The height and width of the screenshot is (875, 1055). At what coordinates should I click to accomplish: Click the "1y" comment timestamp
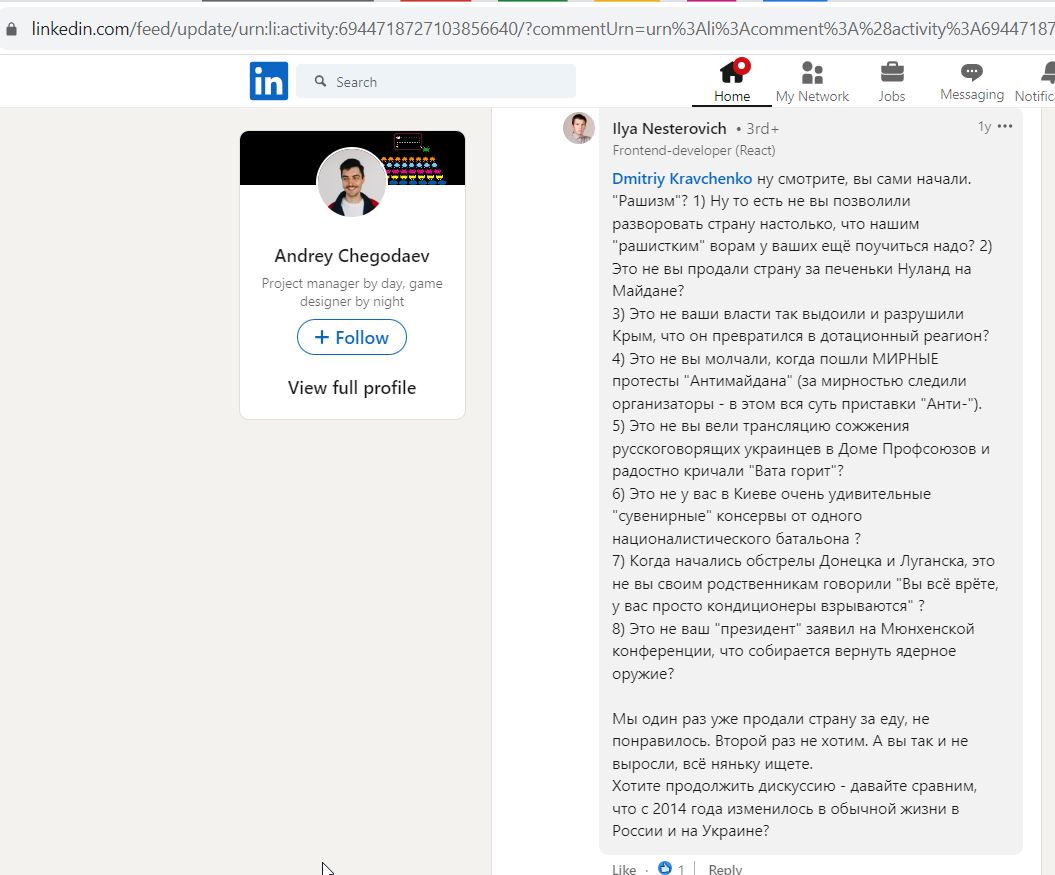coord(984,127)
